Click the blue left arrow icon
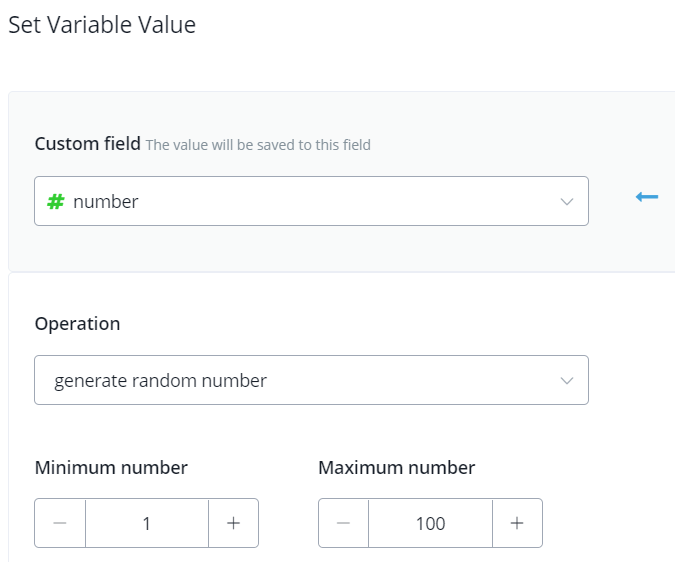This screenshot has height=562, width=675. pyautogui.click(x=647, y=197)
